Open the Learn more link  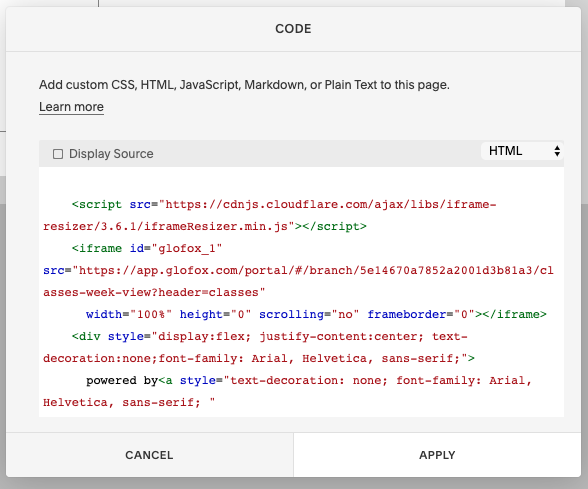[x=71, y=107]
